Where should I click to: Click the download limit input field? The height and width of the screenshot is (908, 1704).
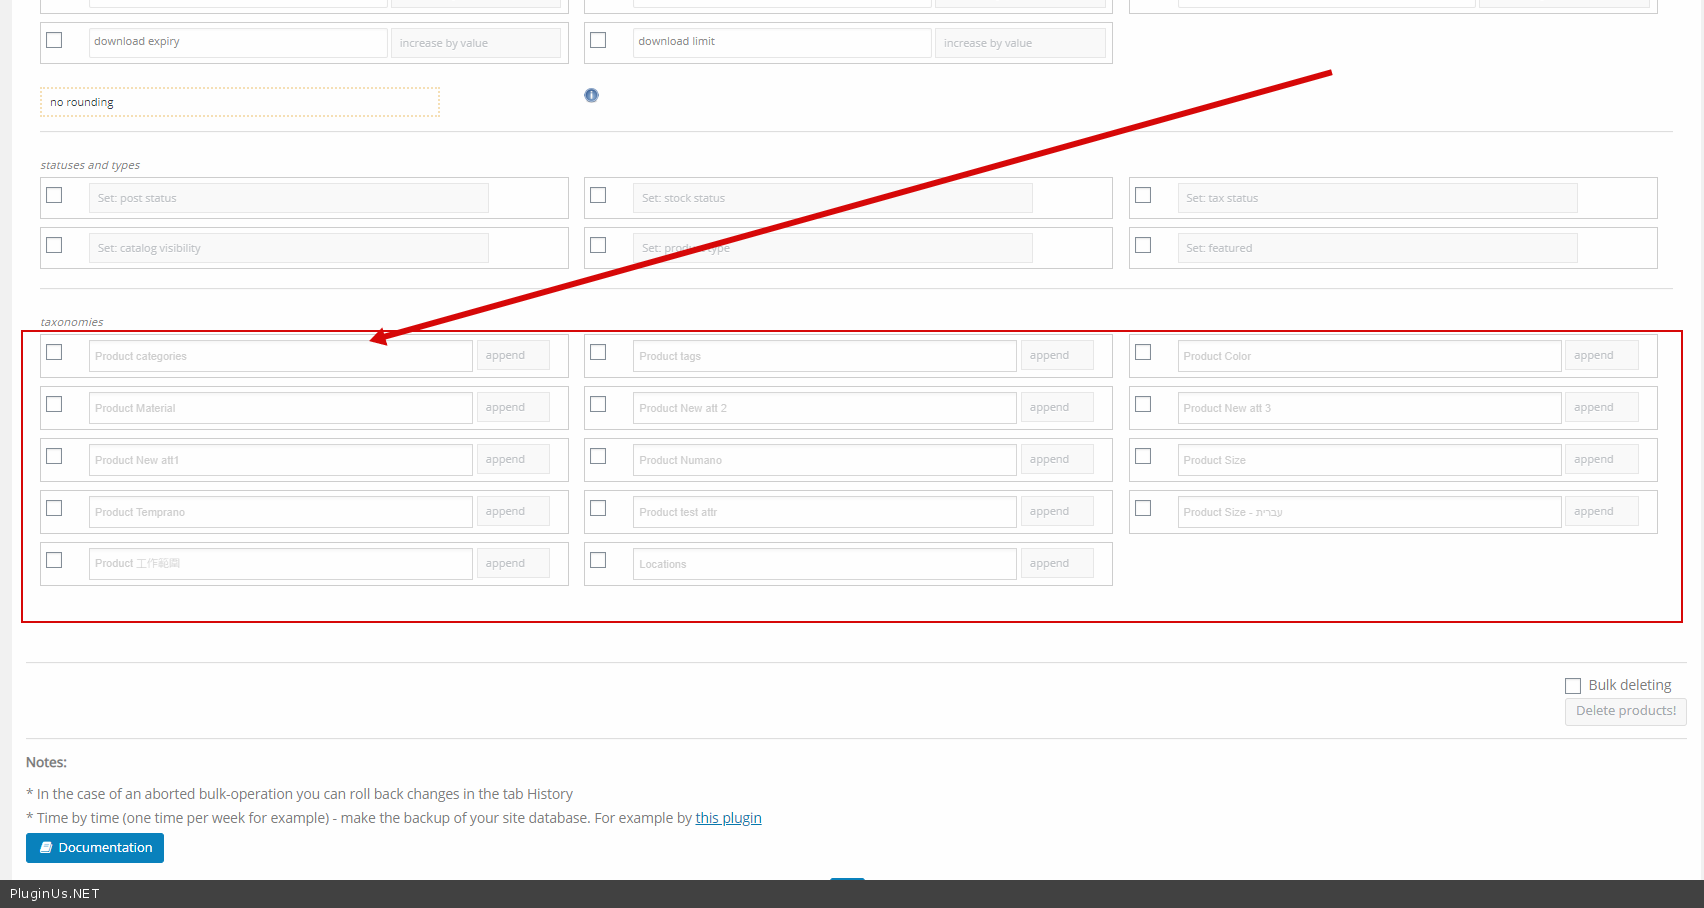pyautogui.click(x=782, y=42)
